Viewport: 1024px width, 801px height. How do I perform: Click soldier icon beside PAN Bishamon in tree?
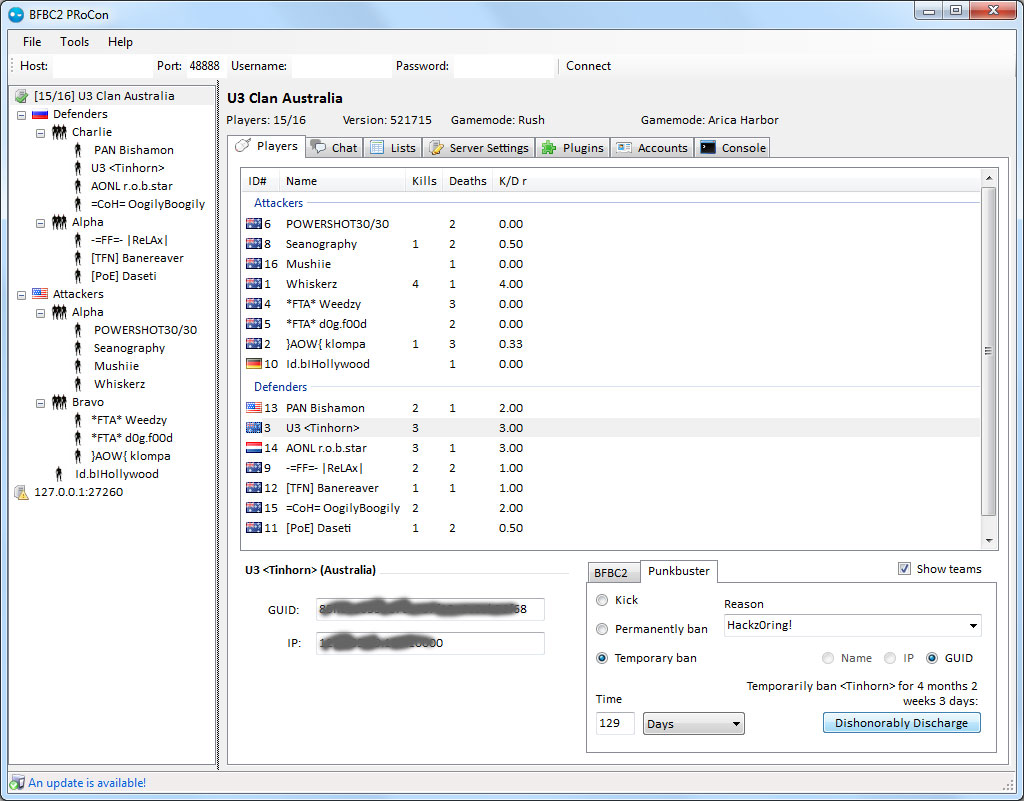(78, 150)
